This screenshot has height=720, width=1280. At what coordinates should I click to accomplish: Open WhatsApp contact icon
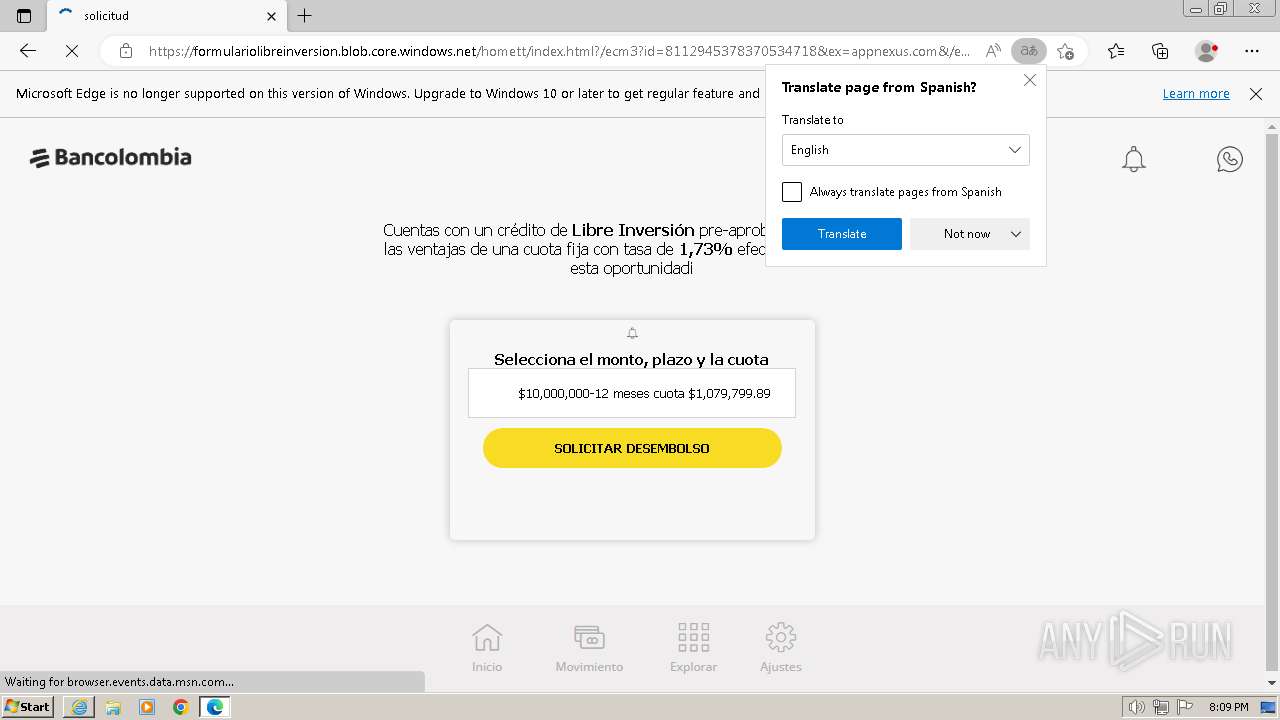click(x=1230, y=159)
